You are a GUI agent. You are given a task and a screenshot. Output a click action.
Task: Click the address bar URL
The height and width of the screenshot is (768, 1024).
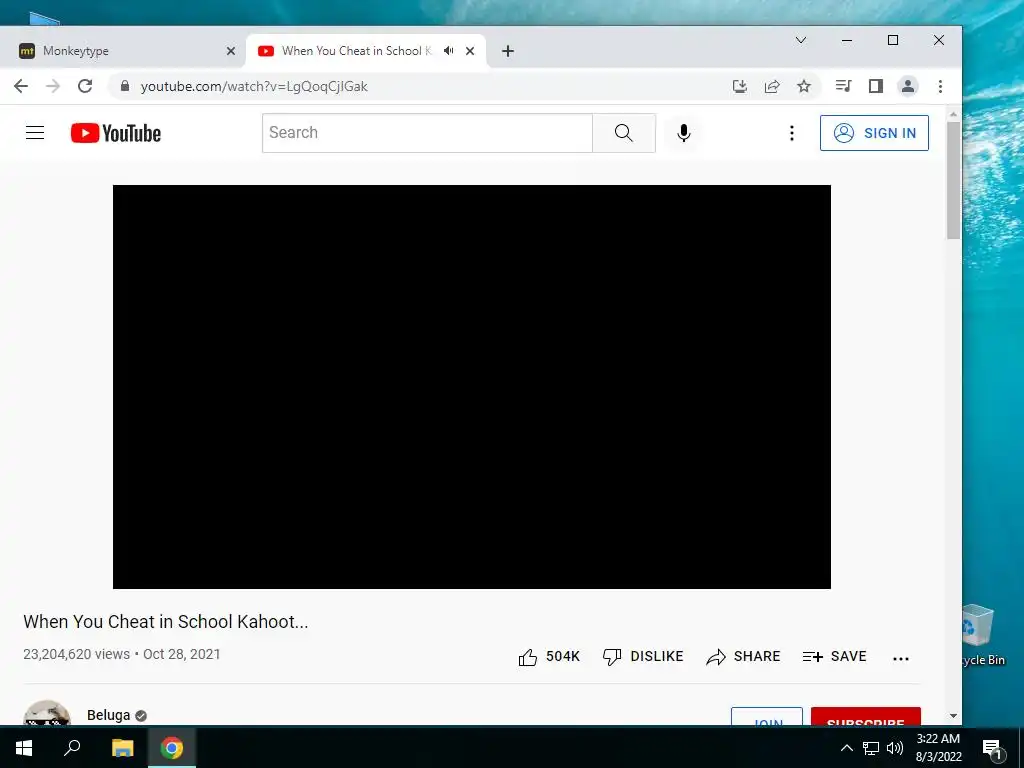point(254,86)
